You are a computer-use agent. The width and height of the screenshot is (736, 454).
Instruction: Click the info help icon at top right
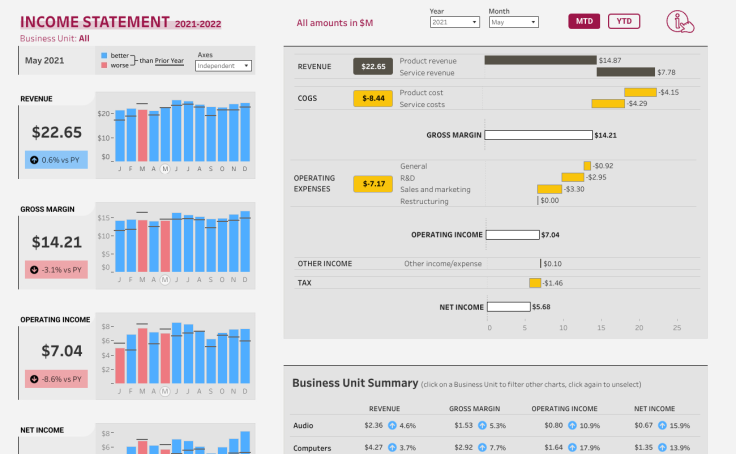click(x=680, y=22)
